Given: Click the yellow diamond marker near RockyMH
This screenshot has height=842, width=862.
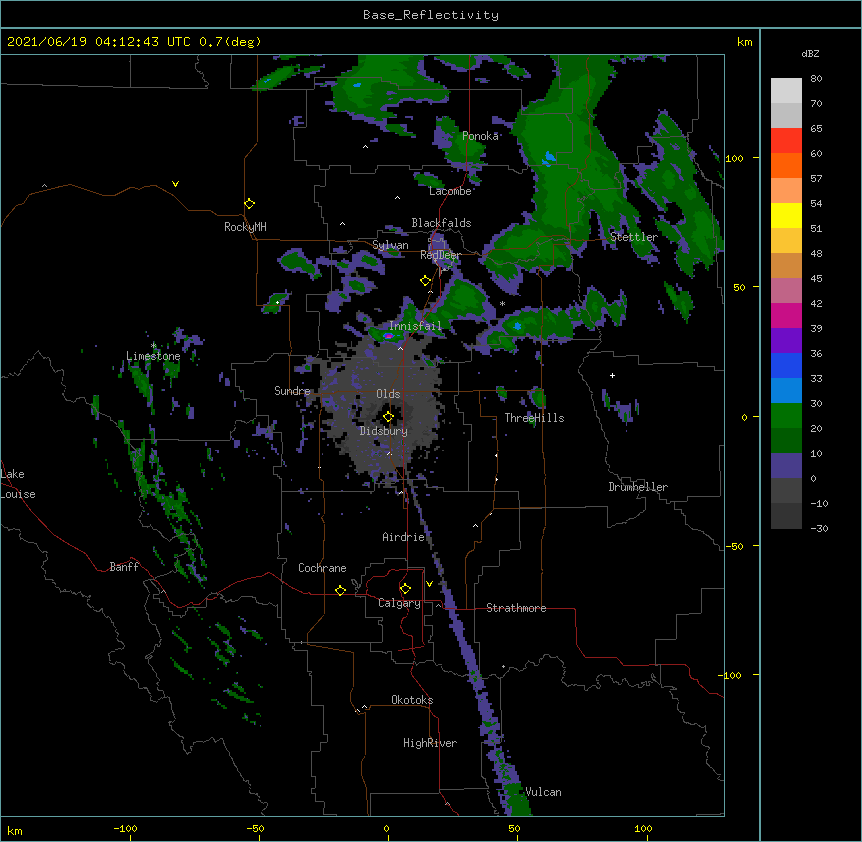Looking at the screenshot, I should tap(250, 204).
